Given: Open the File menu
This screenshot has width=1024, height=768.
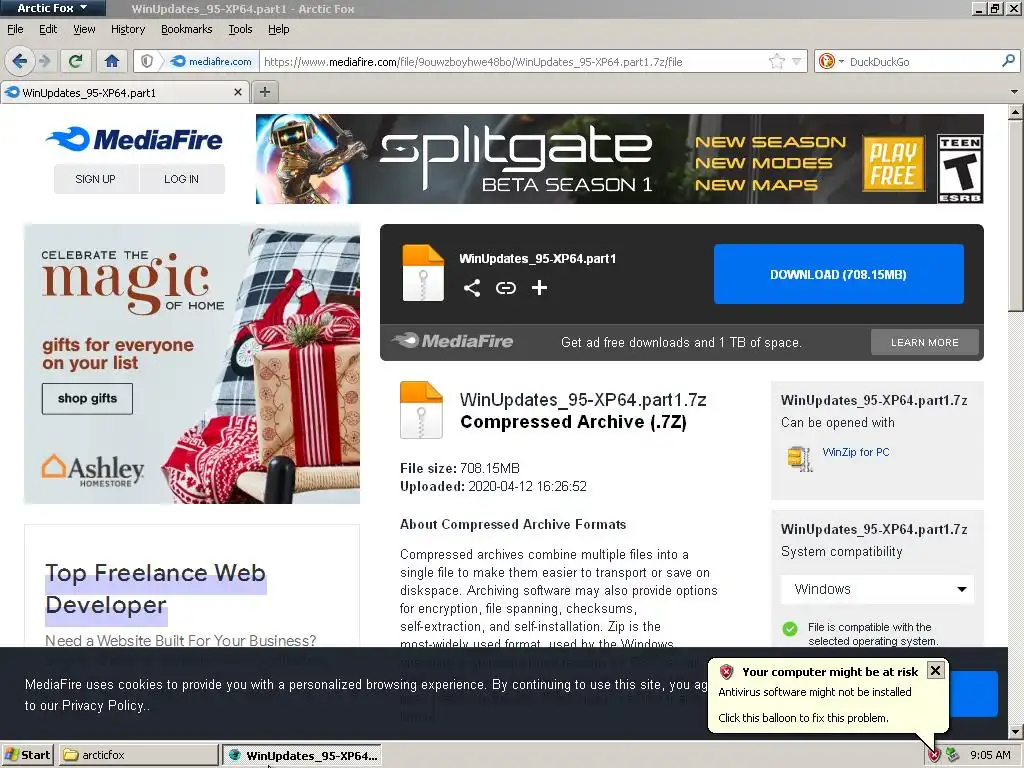Looking at the screenshot, I should click(x=15, y=29).
